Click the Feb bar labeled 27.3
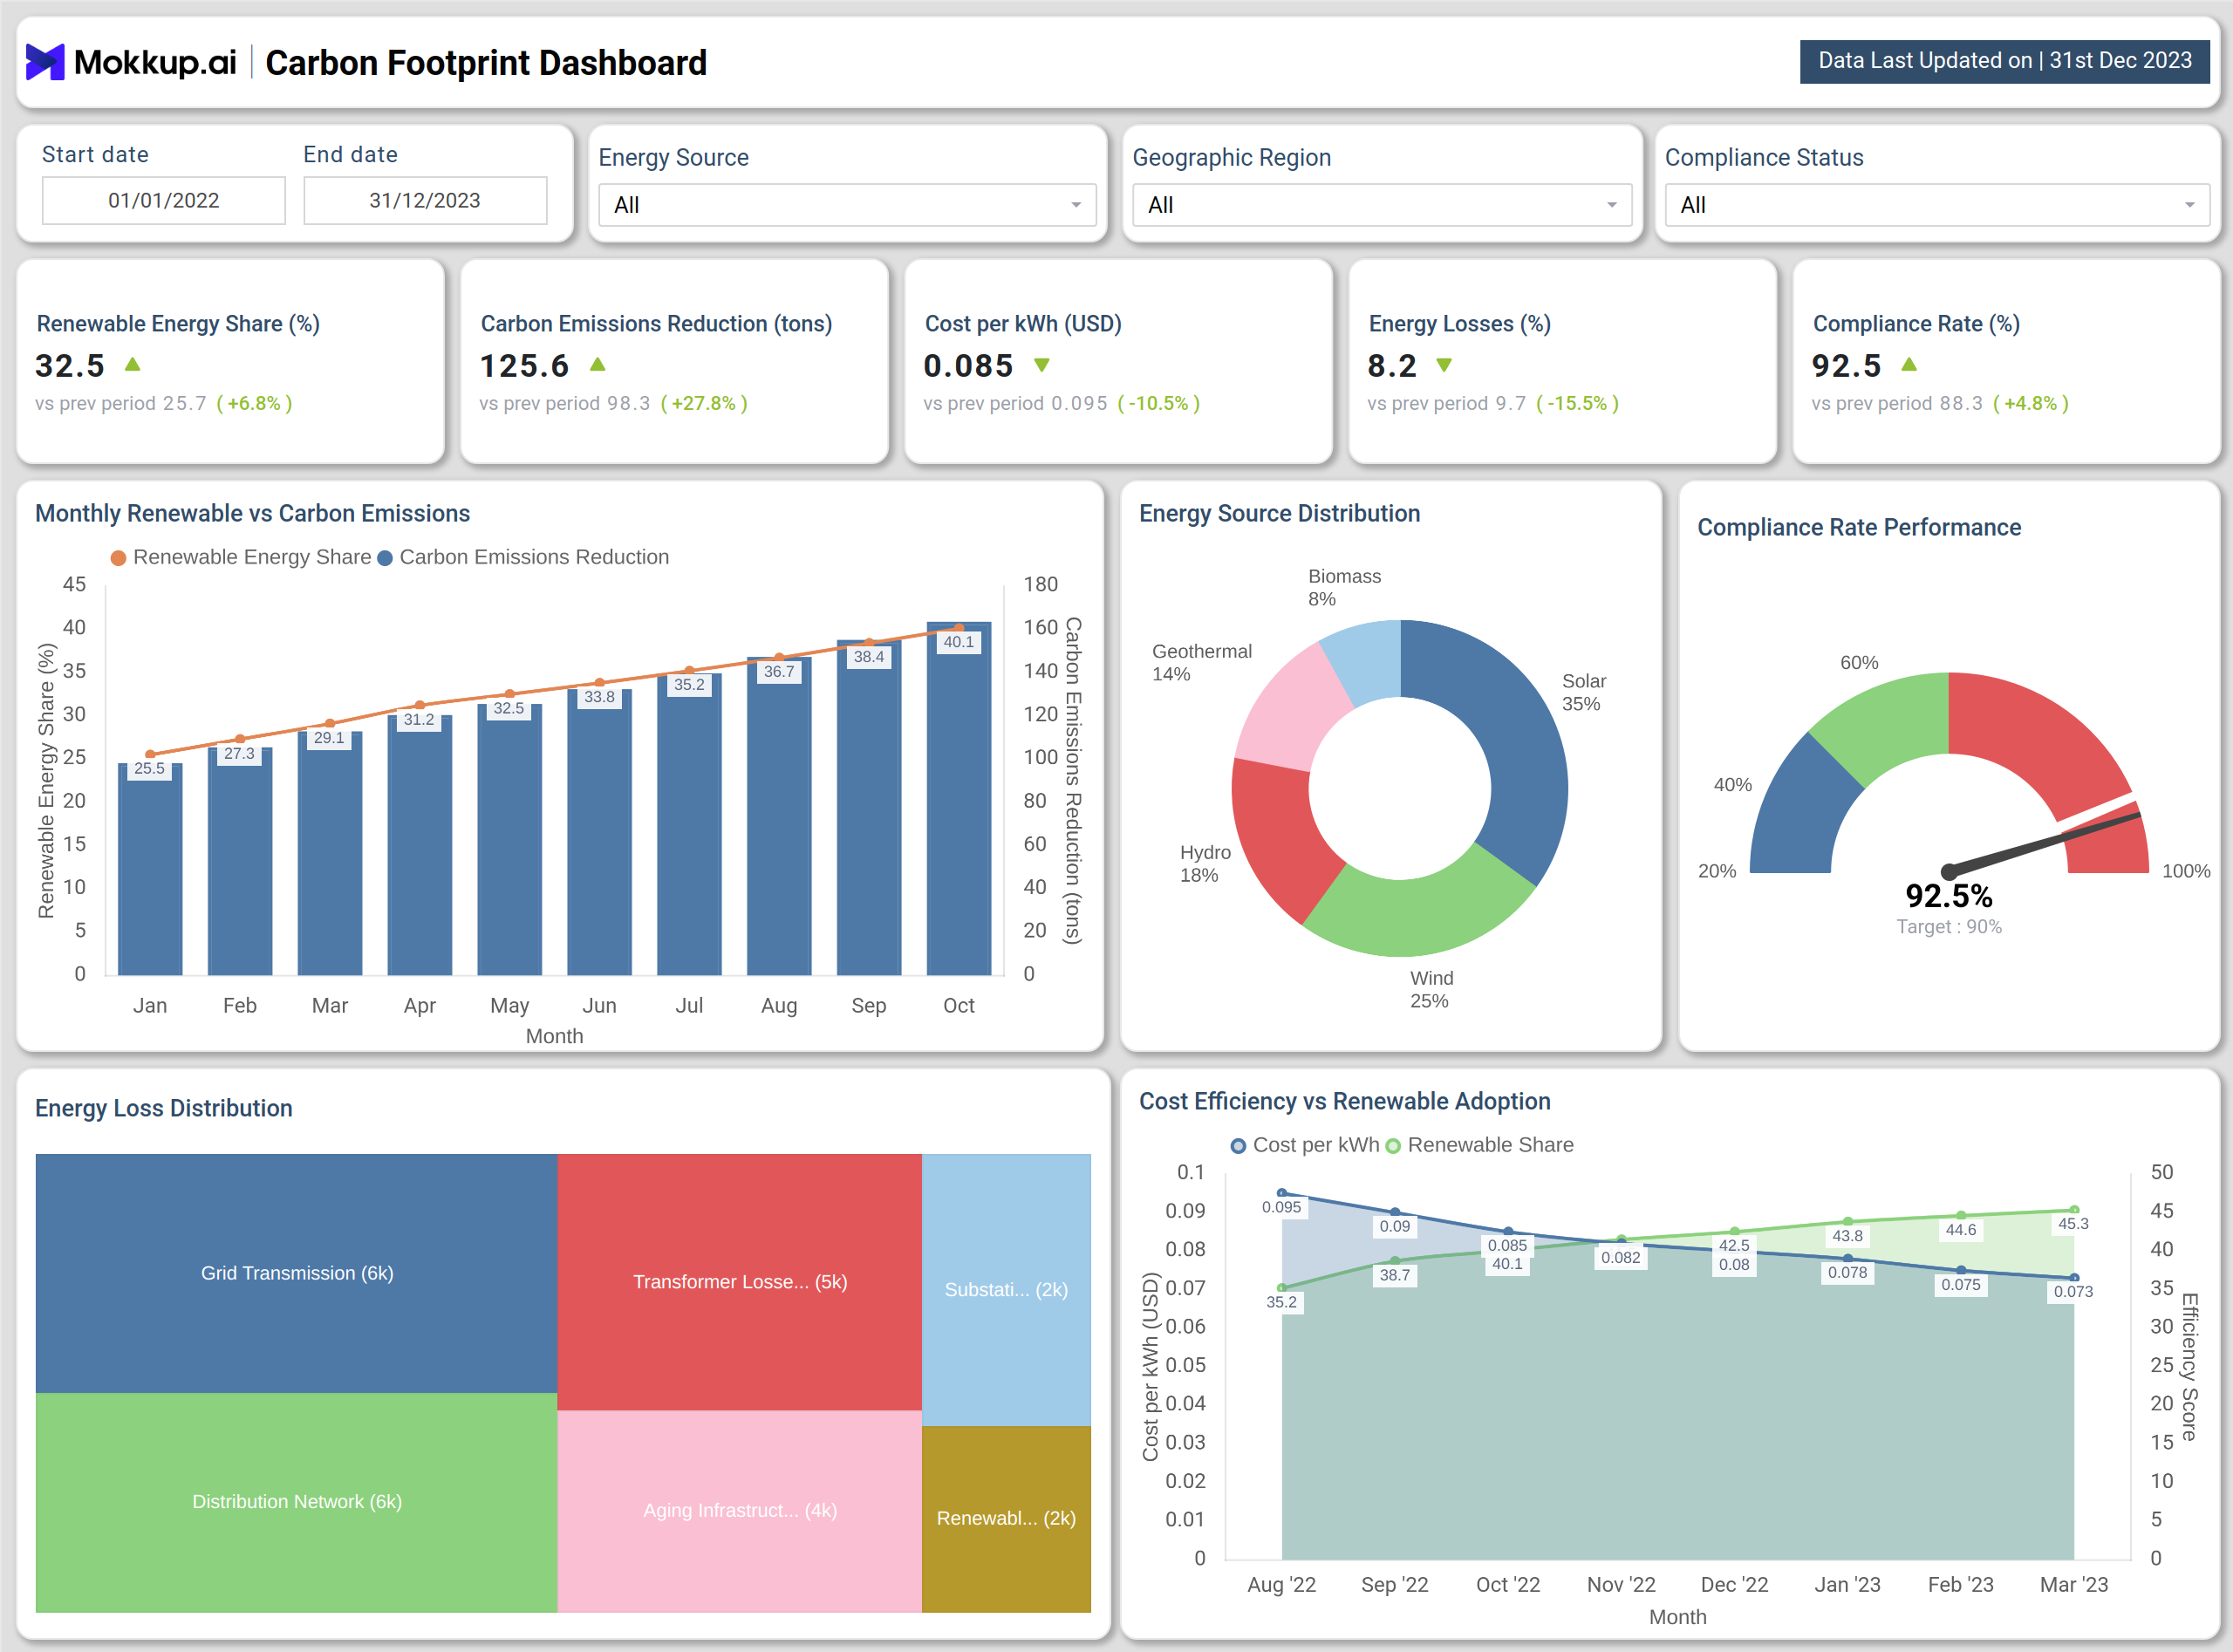 pyautogui.click(x=240, y=861)
